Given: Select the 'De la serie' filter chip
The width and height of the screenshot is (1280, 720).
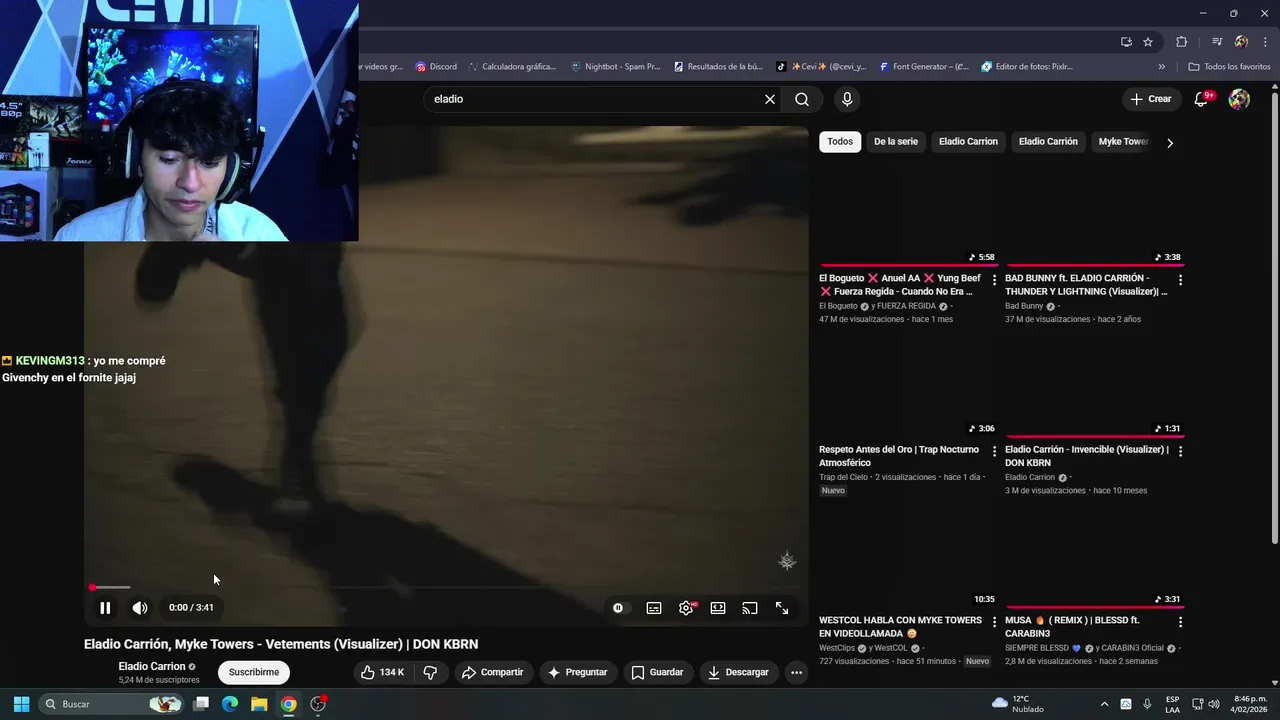Looking at the screenshot, I should pos(896,142).
